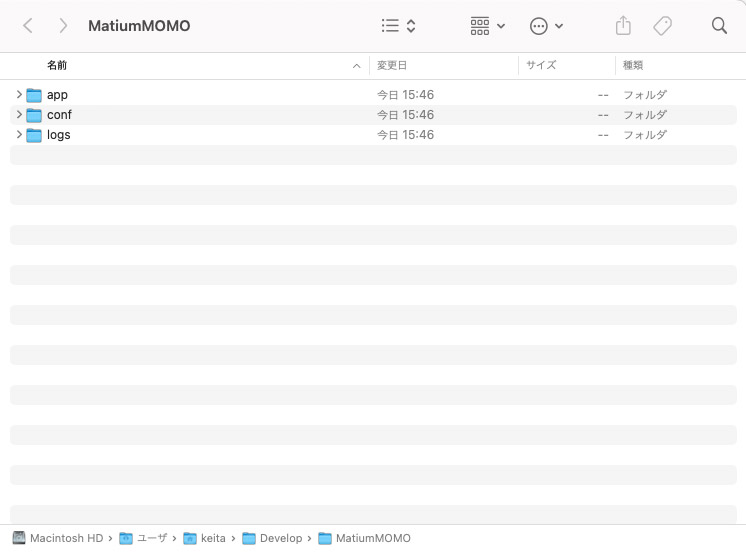Expand the conf folder disclosure arrow
Screen dimensions: 746x552
(x=19, y=115)
